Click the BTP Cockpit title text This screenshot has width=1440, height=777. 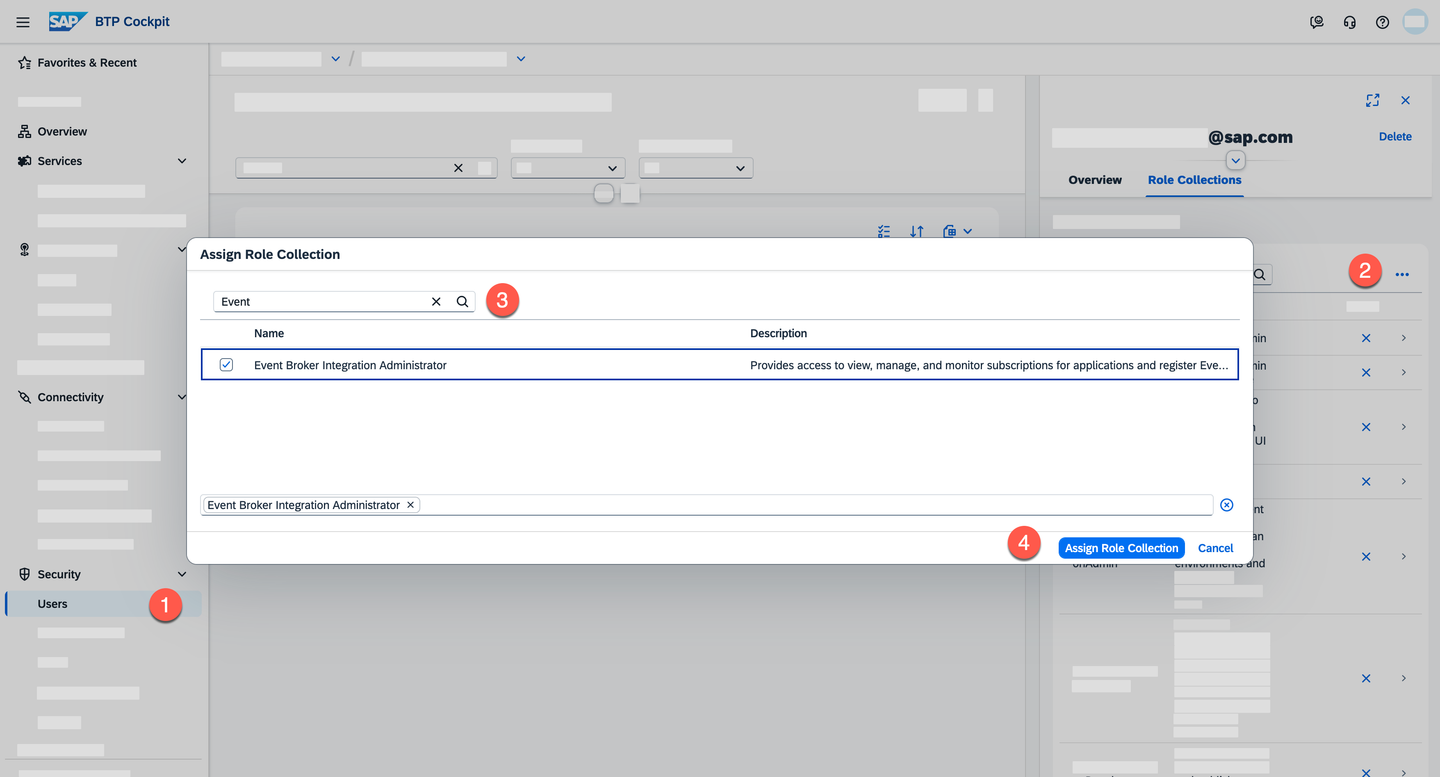coord(132,22)
